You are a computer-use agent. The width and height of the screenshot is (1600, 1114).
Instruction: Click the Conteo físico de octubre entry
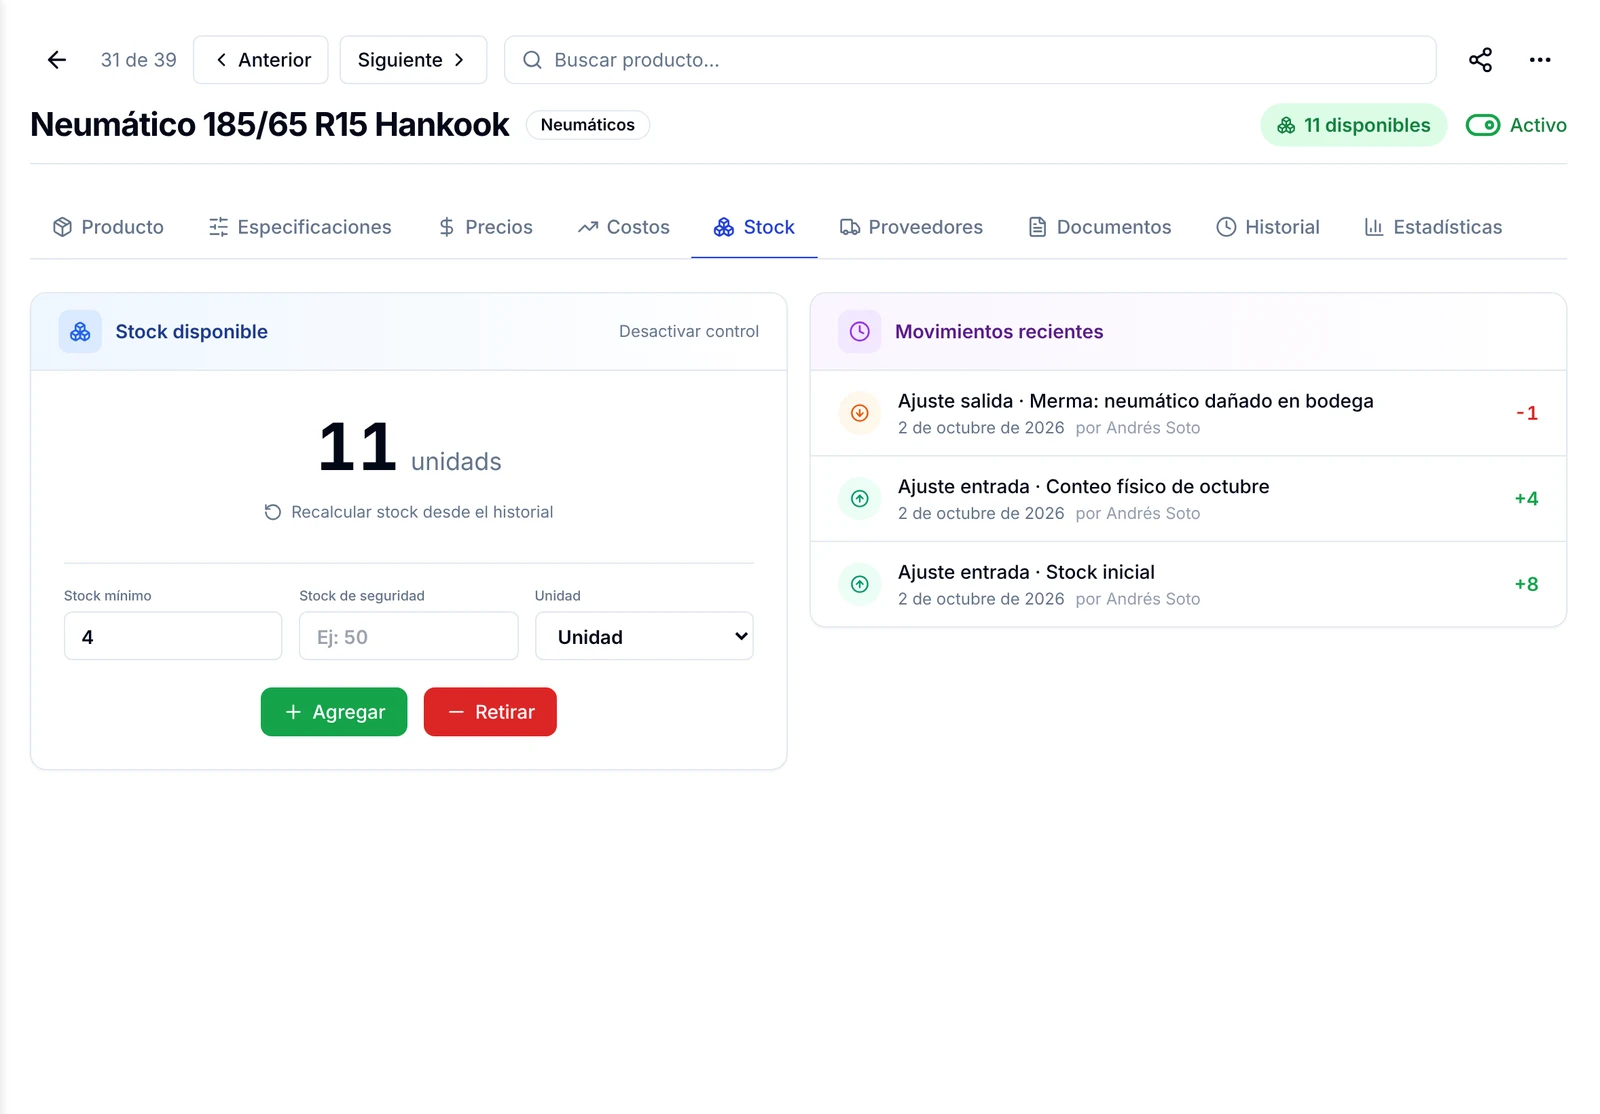click(x=1188, y=499)
